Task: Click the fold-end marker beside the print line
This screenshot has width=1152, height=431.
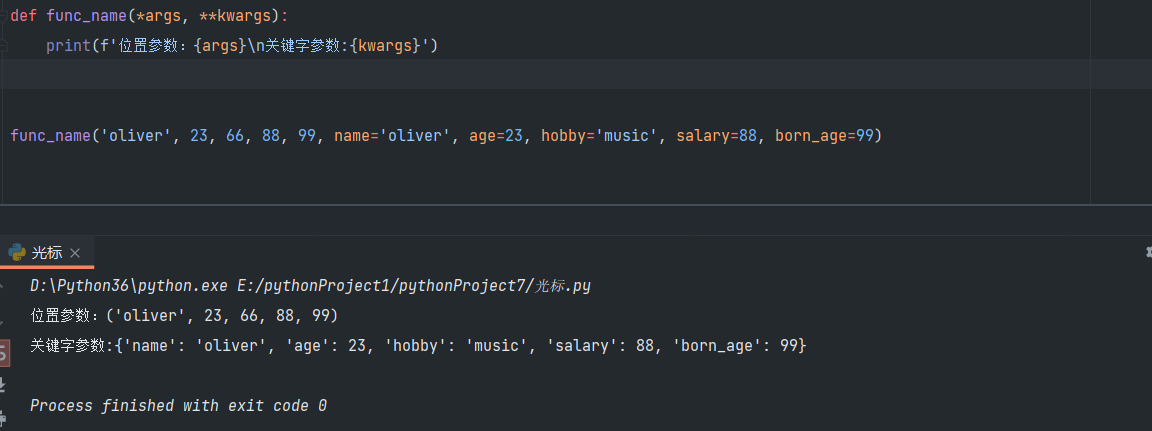Action: point(3,47)
